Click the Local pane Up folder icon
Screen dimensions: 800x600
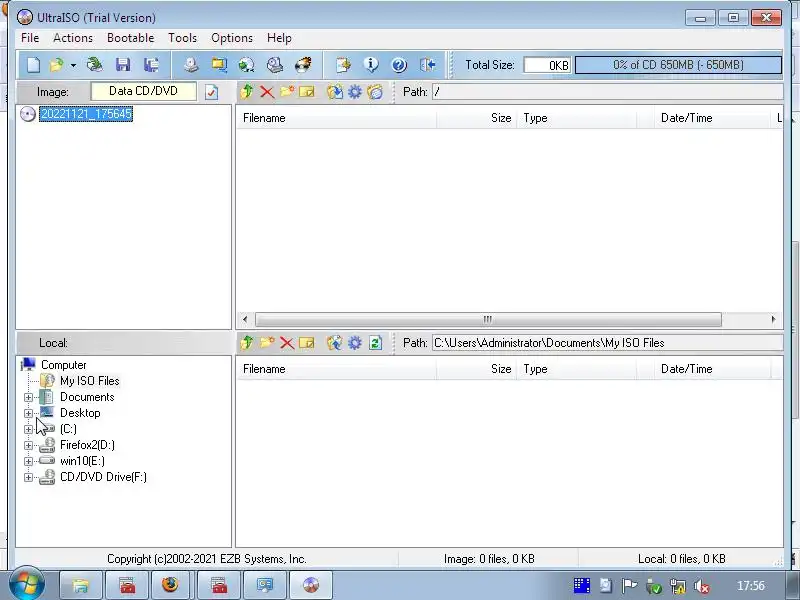coord(247,343)
